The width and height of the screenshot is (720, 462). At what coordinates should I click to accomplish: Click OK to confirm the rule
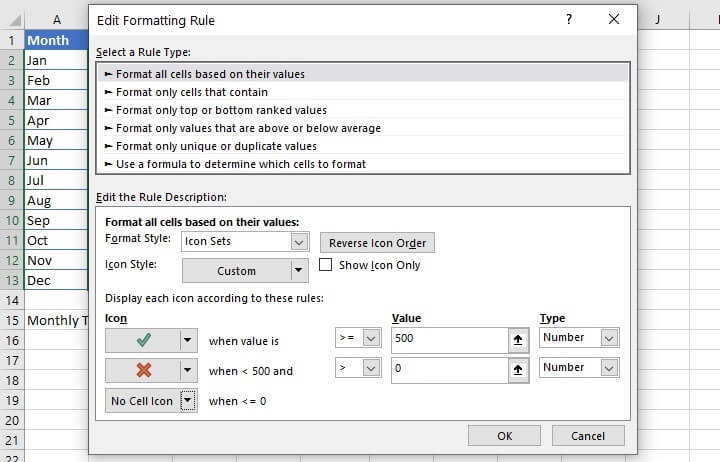tap(504, 435)
